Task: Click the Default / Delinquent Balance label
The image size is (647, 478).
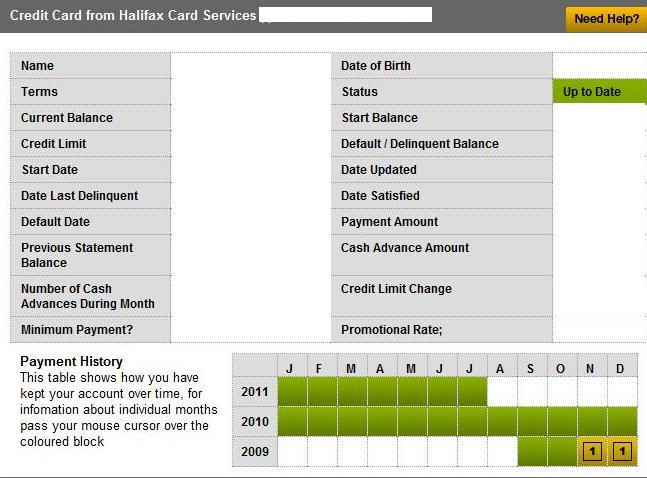Action: click(x=419, y=144)
